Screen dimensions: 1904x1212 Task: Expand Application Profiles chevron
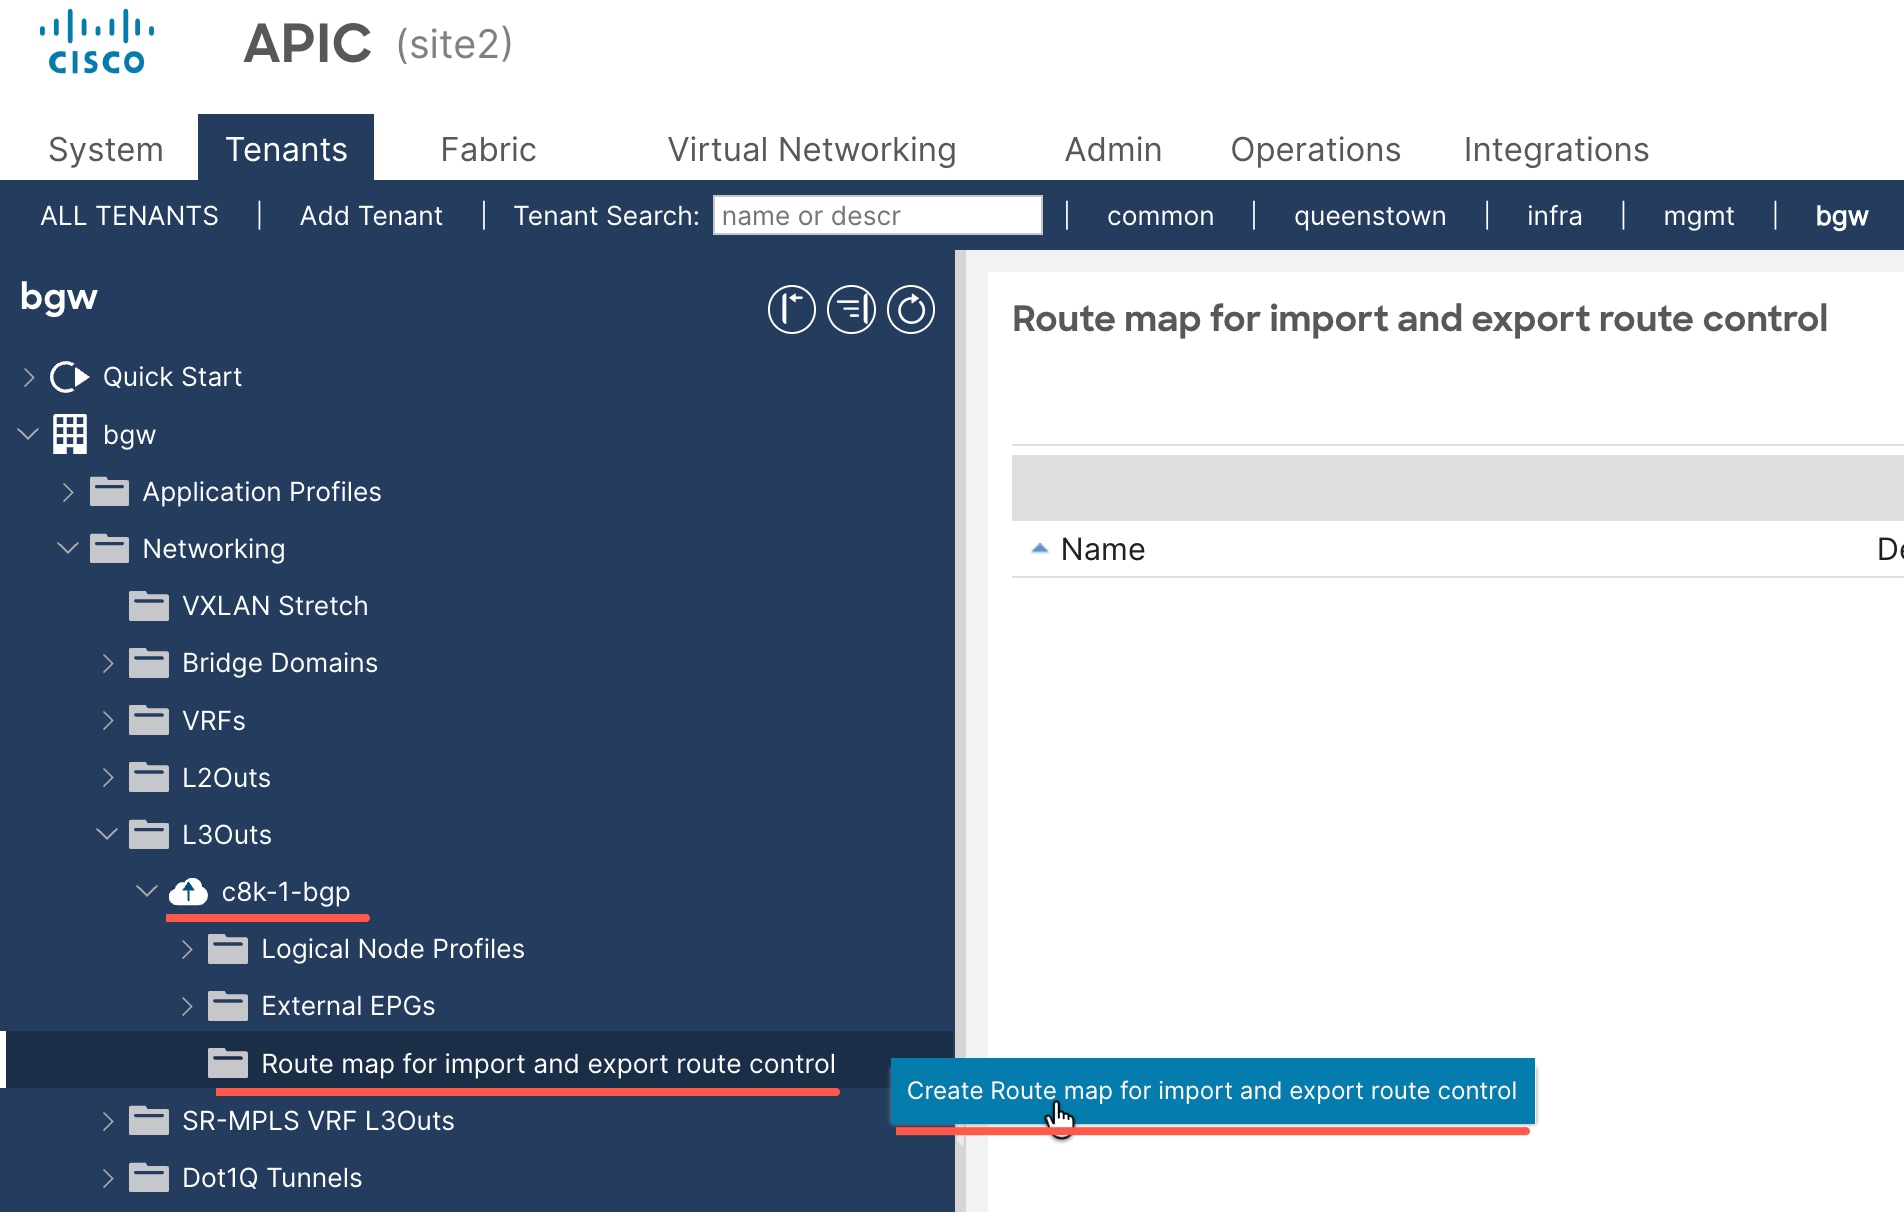pyautogui.click(x=68, y=491)
